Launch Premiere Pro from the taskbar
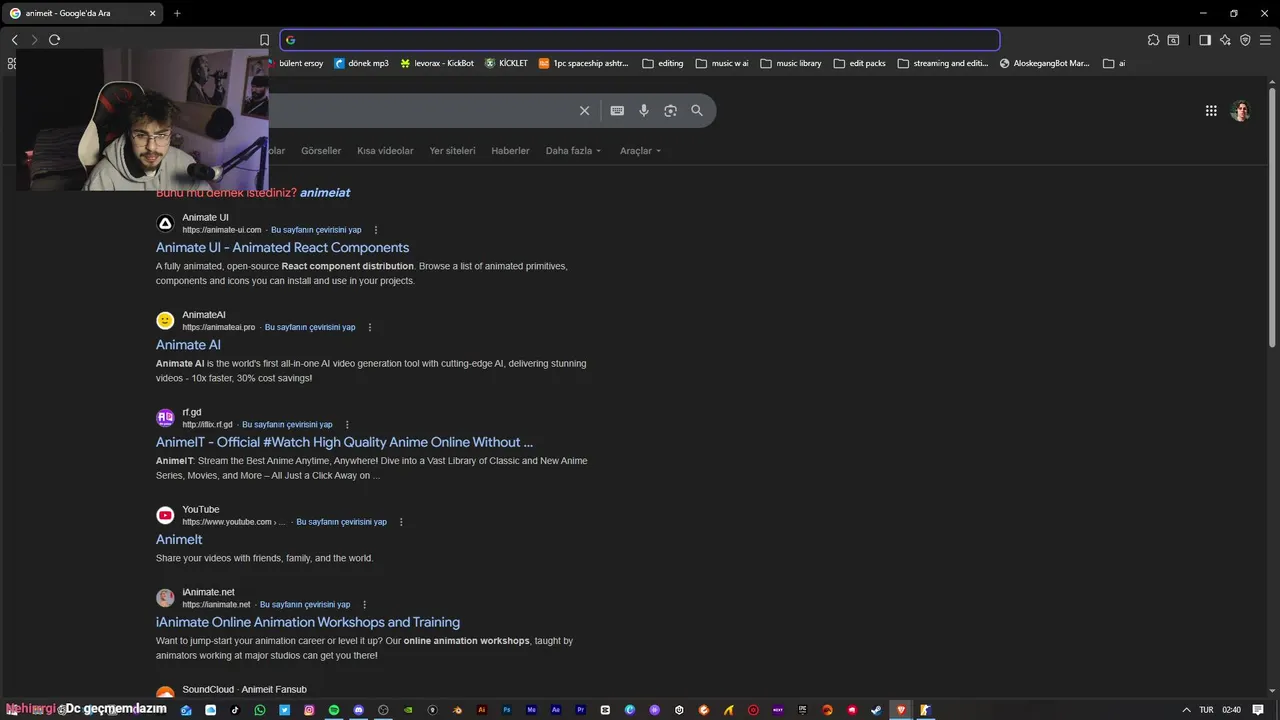The width and height of the screenshot is (1280, 720). [x=581, y=710]
